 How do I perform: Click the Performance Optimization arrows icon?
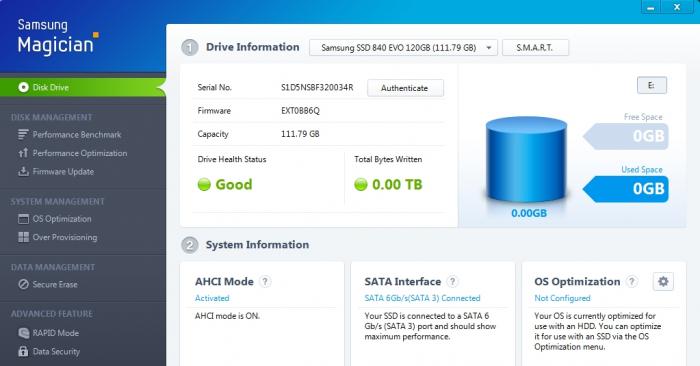pyautogui.click(x=23, y=153)
